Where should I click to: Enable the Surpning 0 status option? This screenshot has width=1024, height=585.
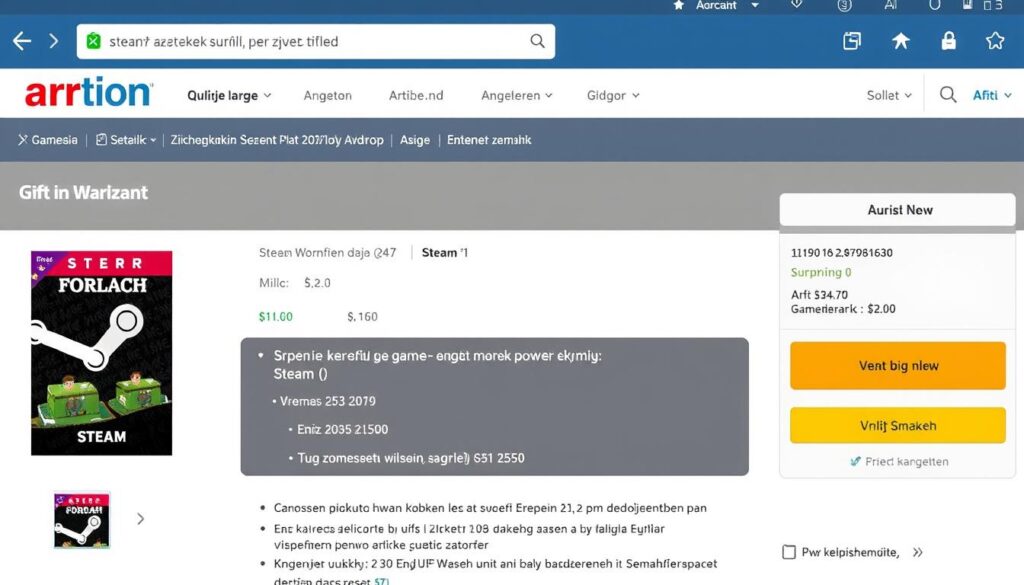(820, 272)
